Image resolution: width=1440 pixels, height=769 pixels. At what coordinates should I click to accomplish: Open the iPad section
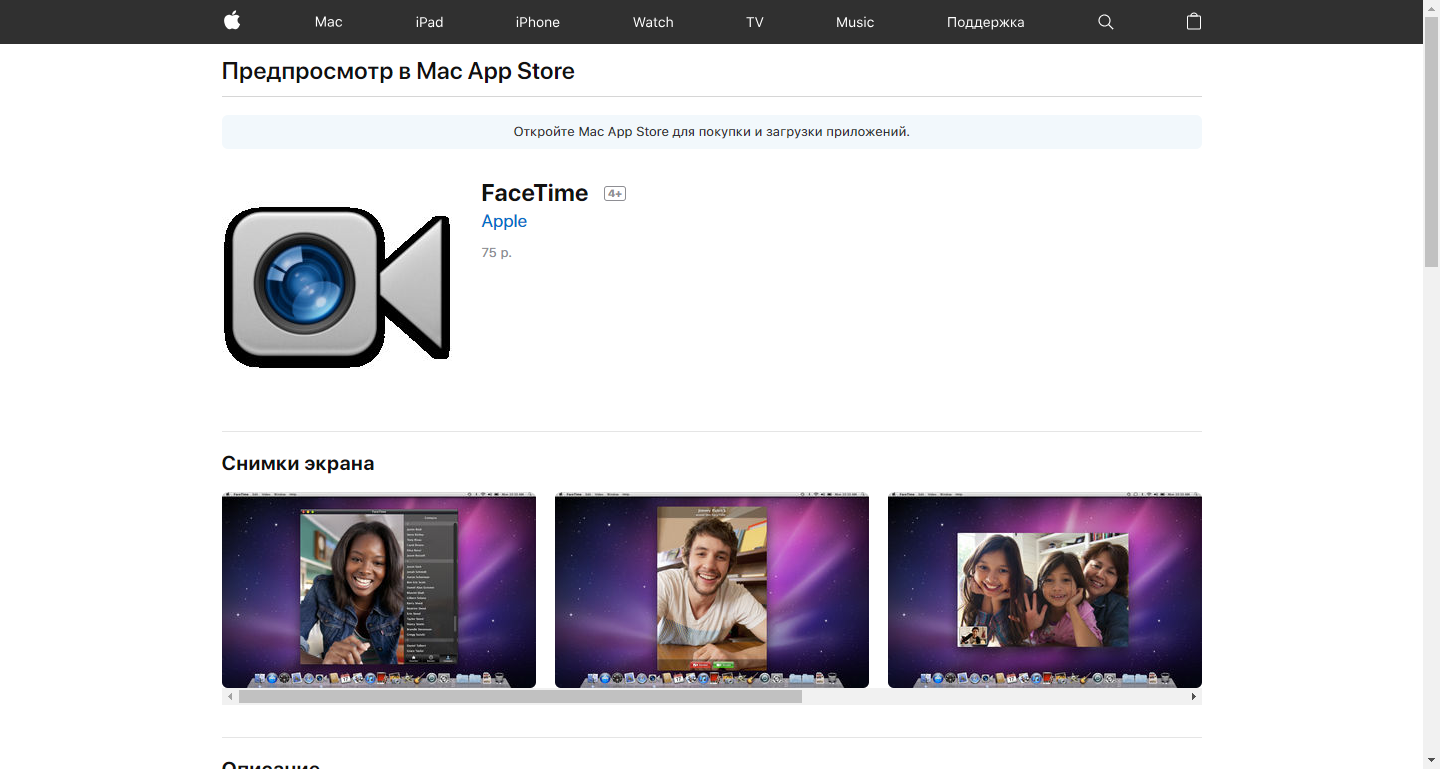pos(429,21)
